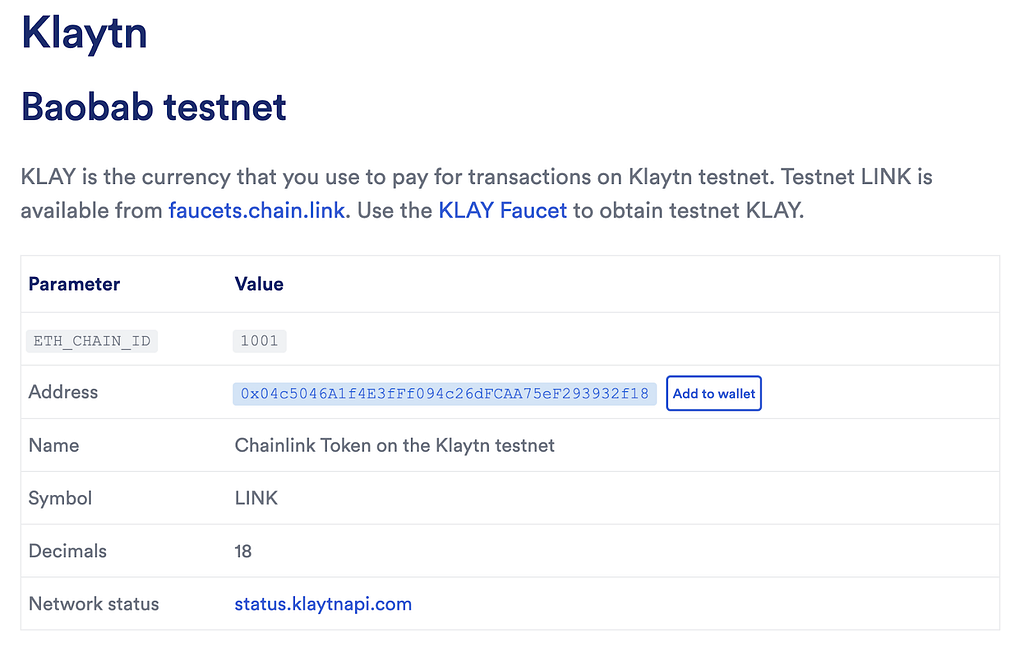The width and height of the screenshot is (1024, 655).
Task: Click the Klaytn page heading
Action: tap(84, 32)
